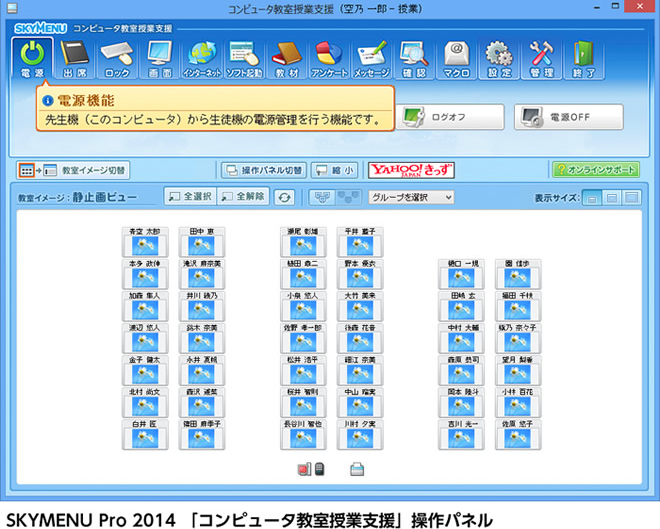
Task: Open the アンケート survey function
Action: (329, 58)
